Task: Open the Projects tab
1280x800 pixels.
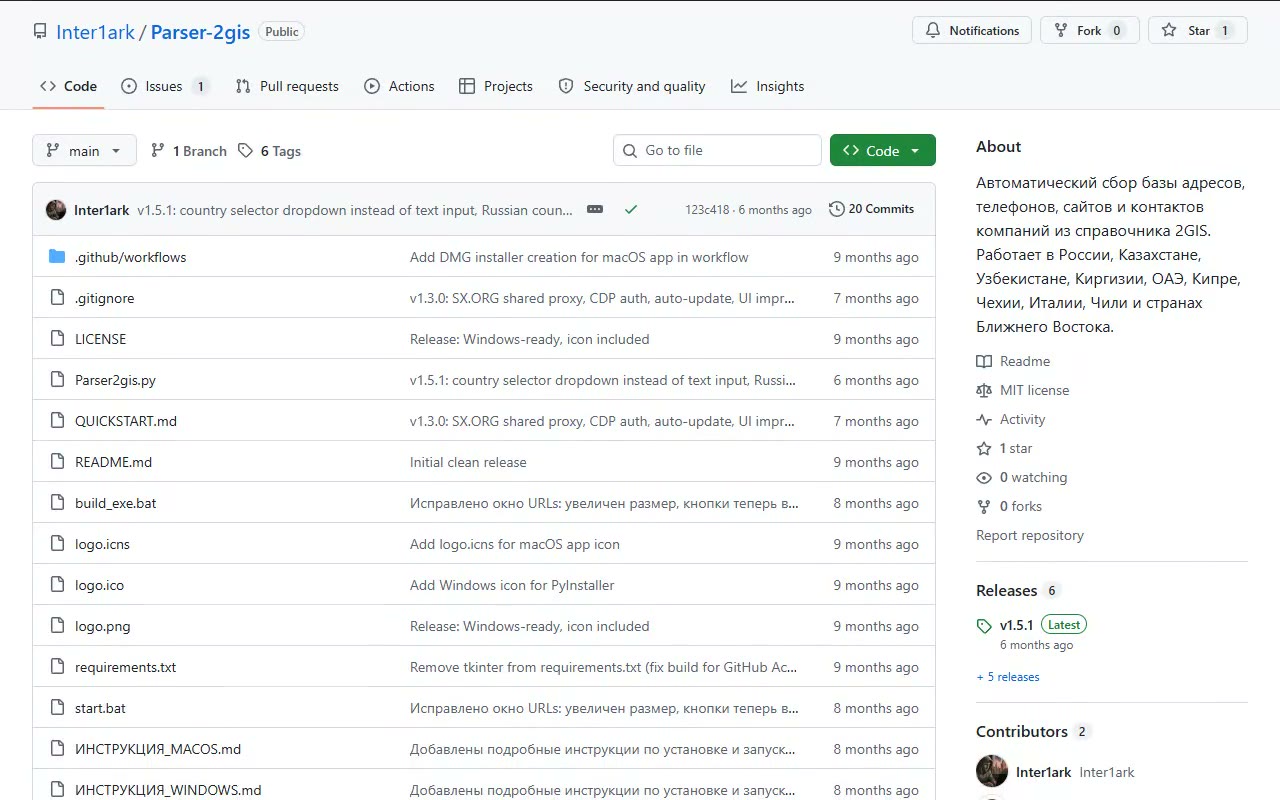Action: [495, 86]
